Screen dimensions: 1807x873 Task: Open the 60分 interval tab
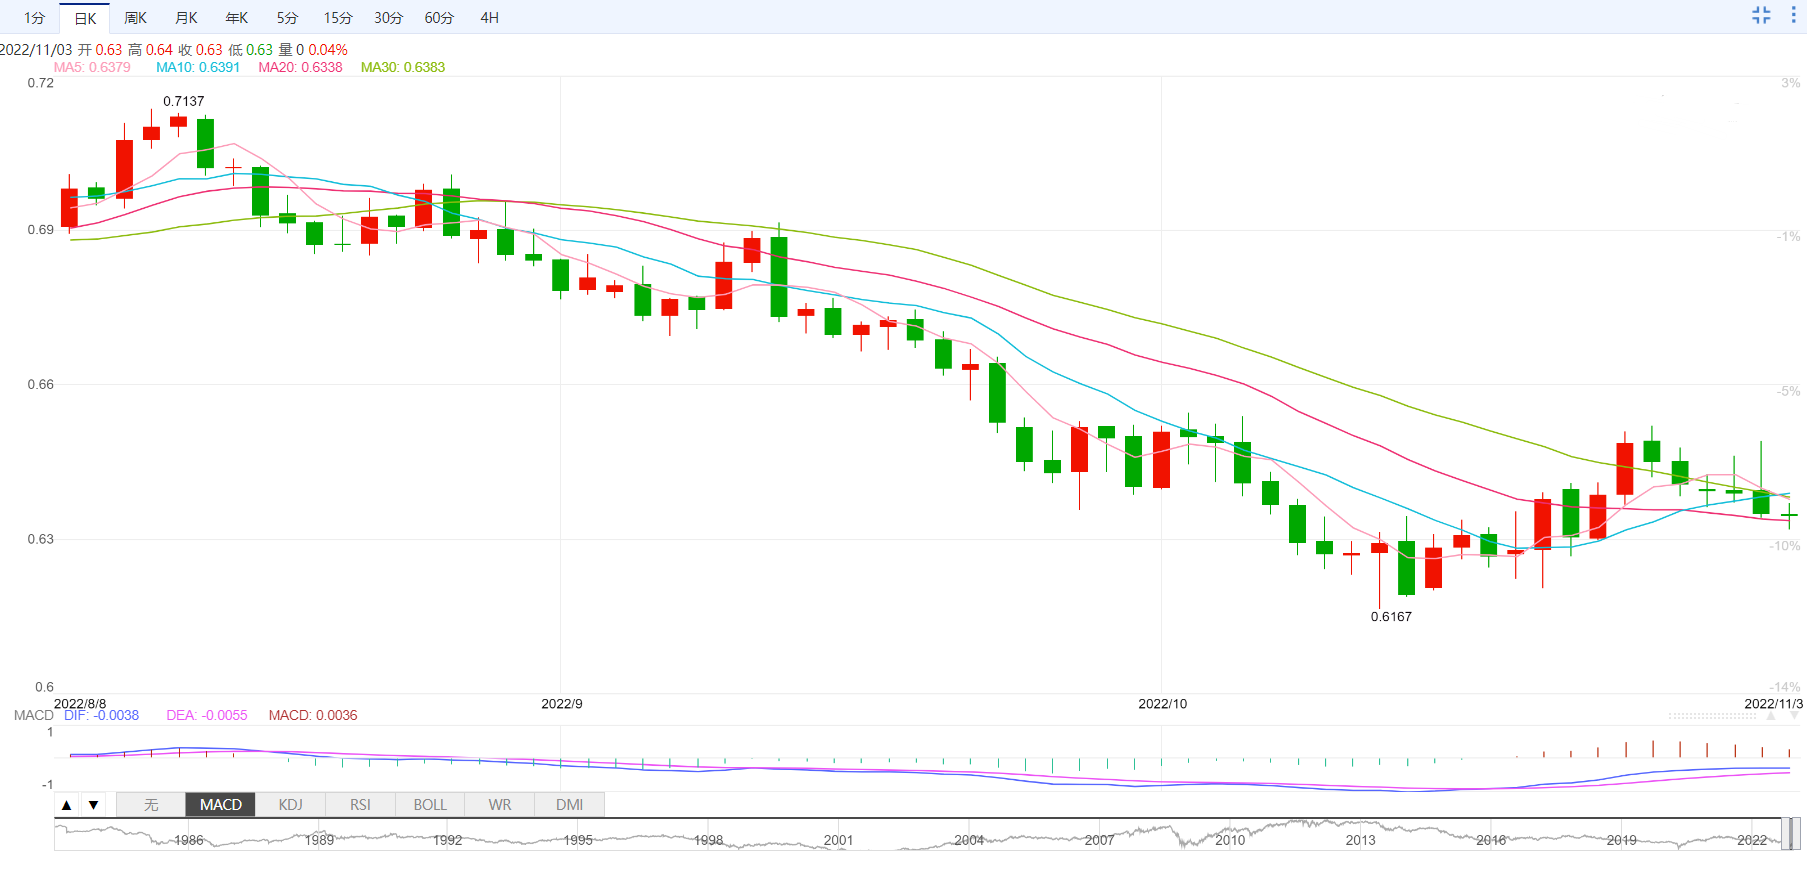(x=439, y=18)
